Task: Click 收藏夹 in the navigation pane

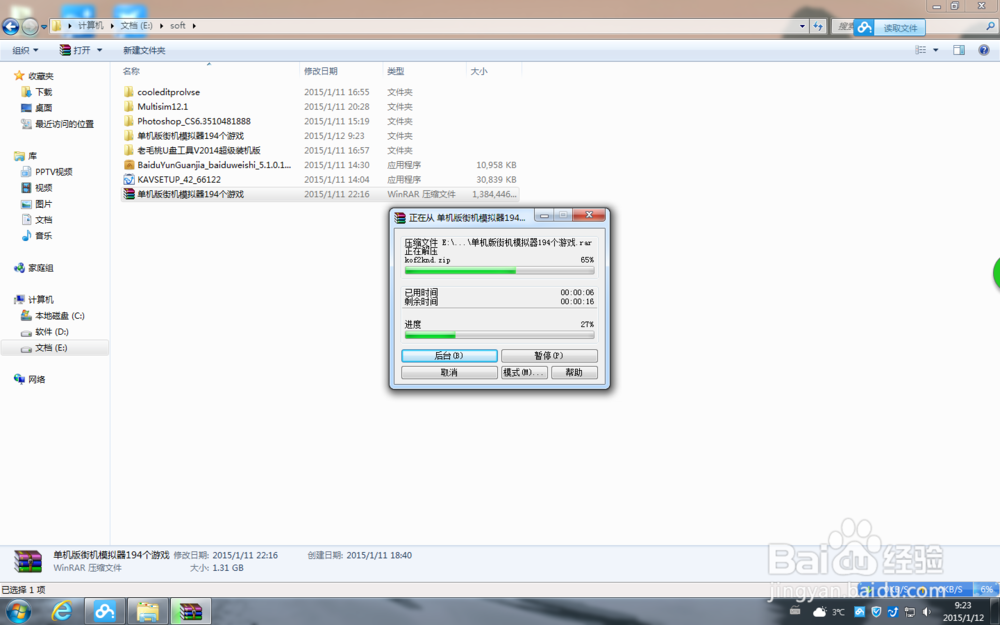Action: (40, 76)
